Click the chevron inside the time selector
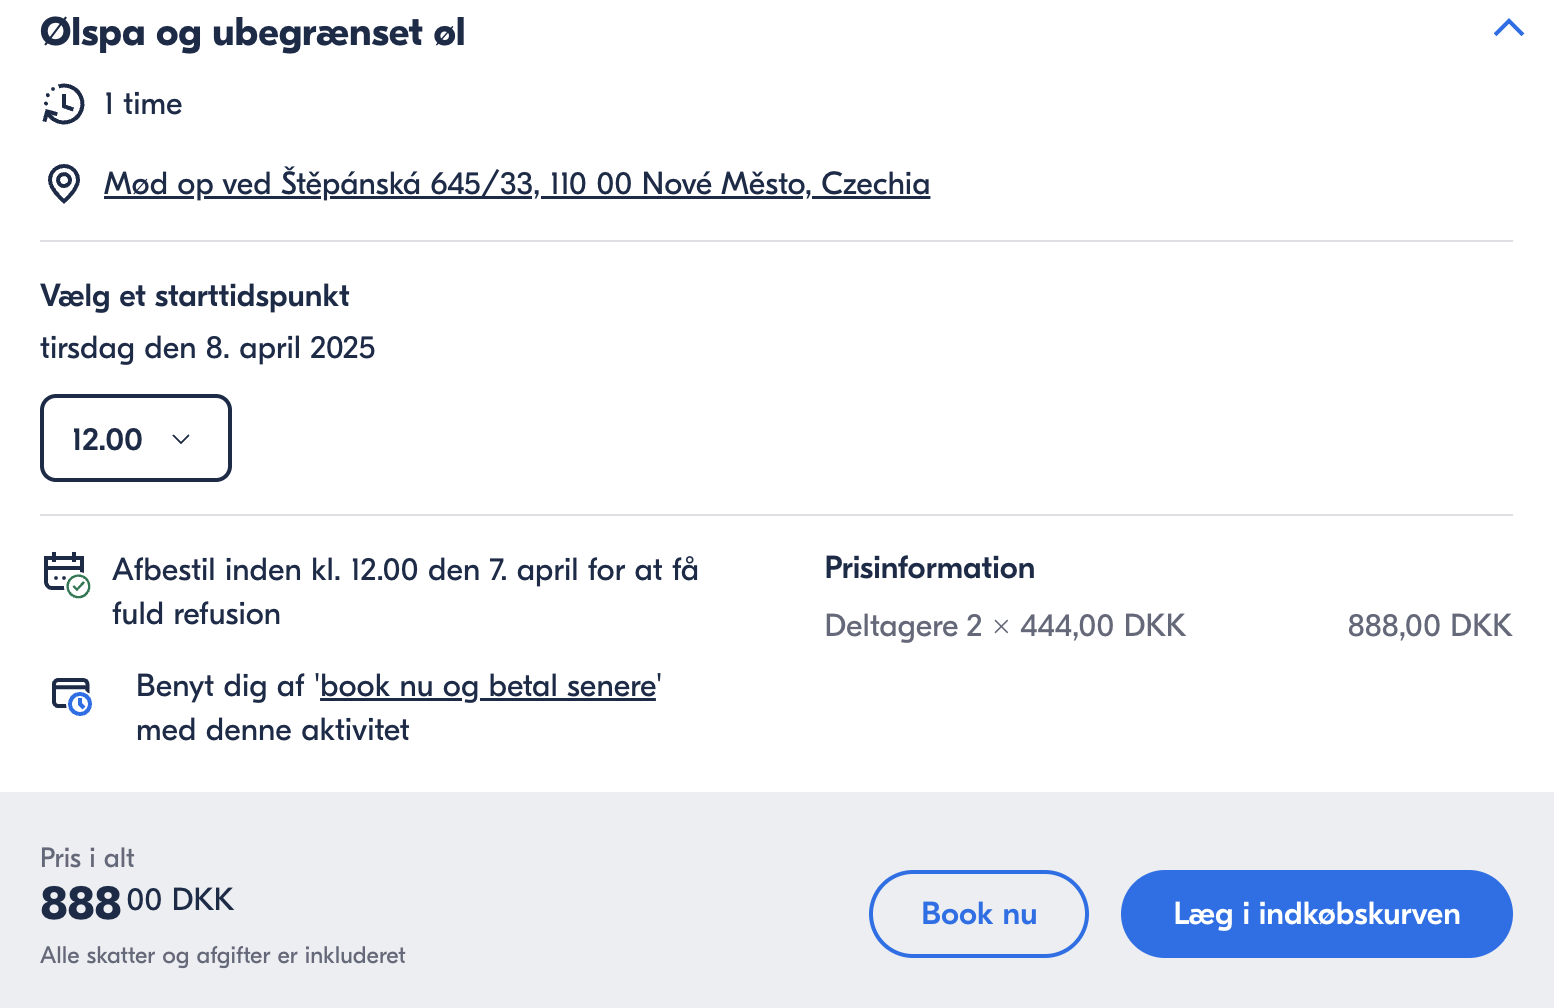This screenshot has height=1008, width=1554. [181, 439]
